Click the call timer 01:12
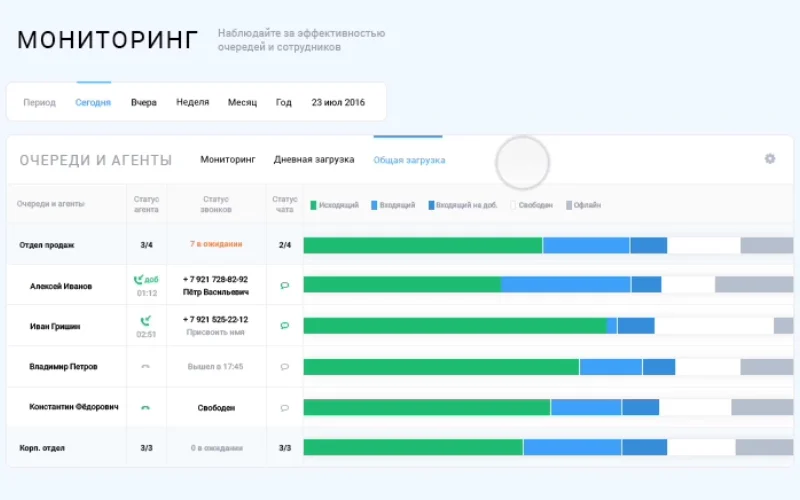This screenshot has height=500, width=800. tap(147, 293)
